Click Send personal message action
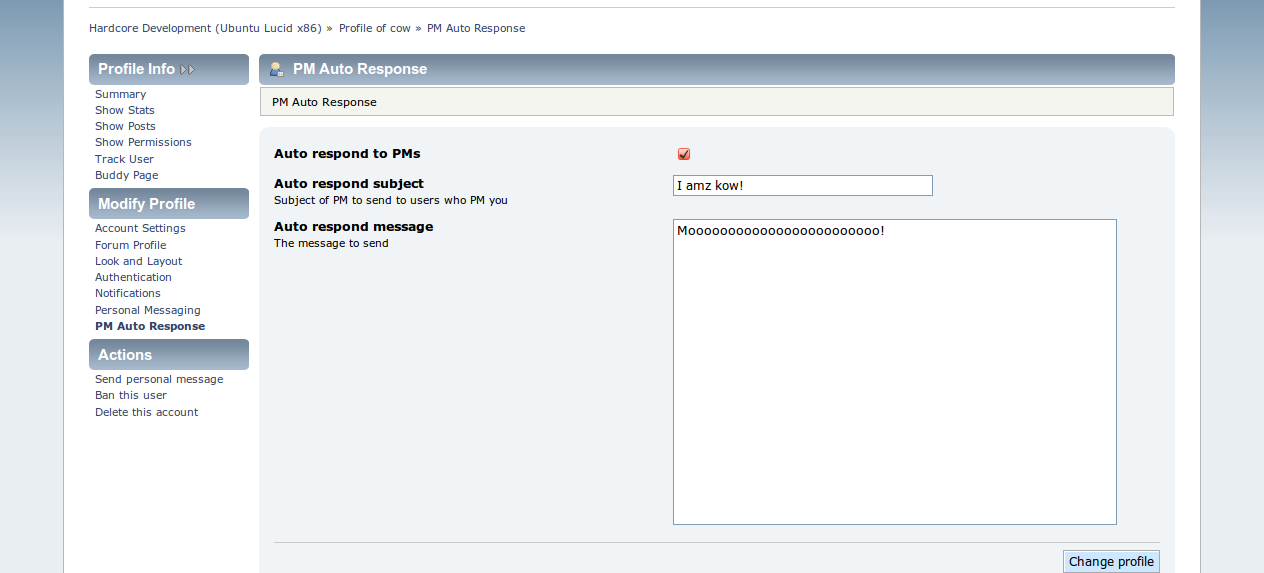The width and height of the screenshot is (1264, 573). (159, 379)
